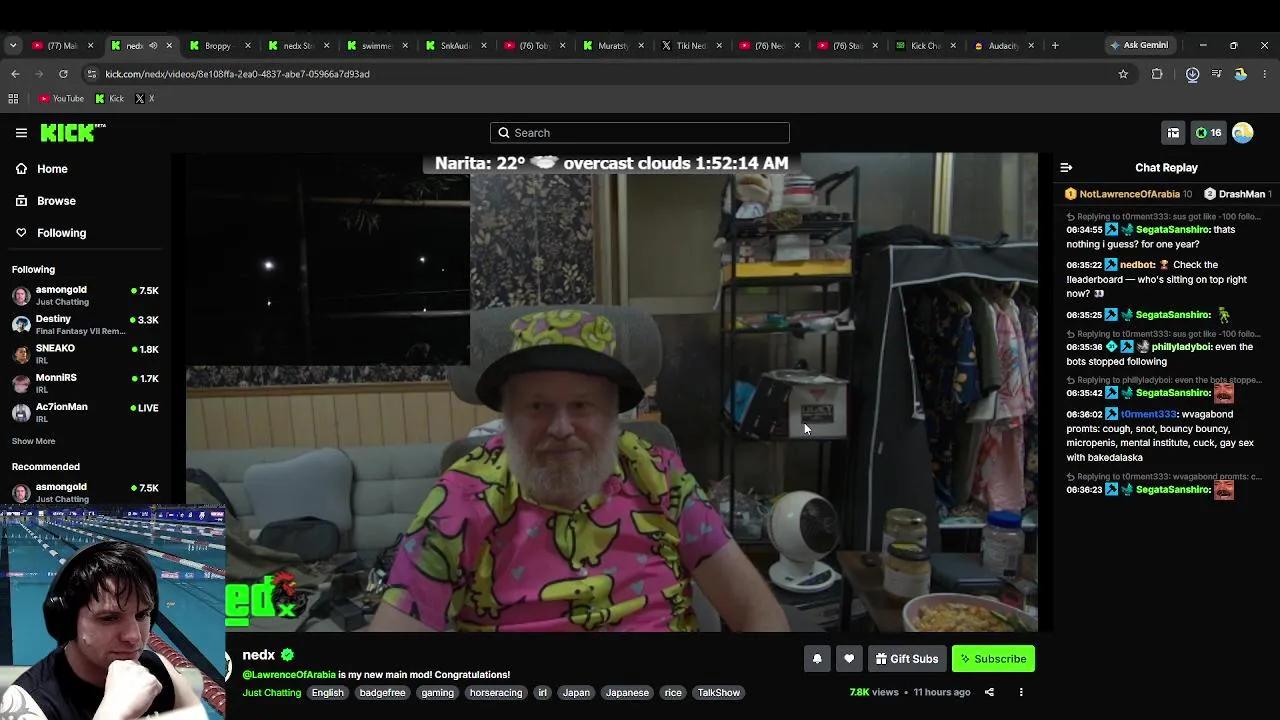Screen dimensions: 1280x720
Task: Collapse the Chat Replay panel
Action: click(1066, 168)
